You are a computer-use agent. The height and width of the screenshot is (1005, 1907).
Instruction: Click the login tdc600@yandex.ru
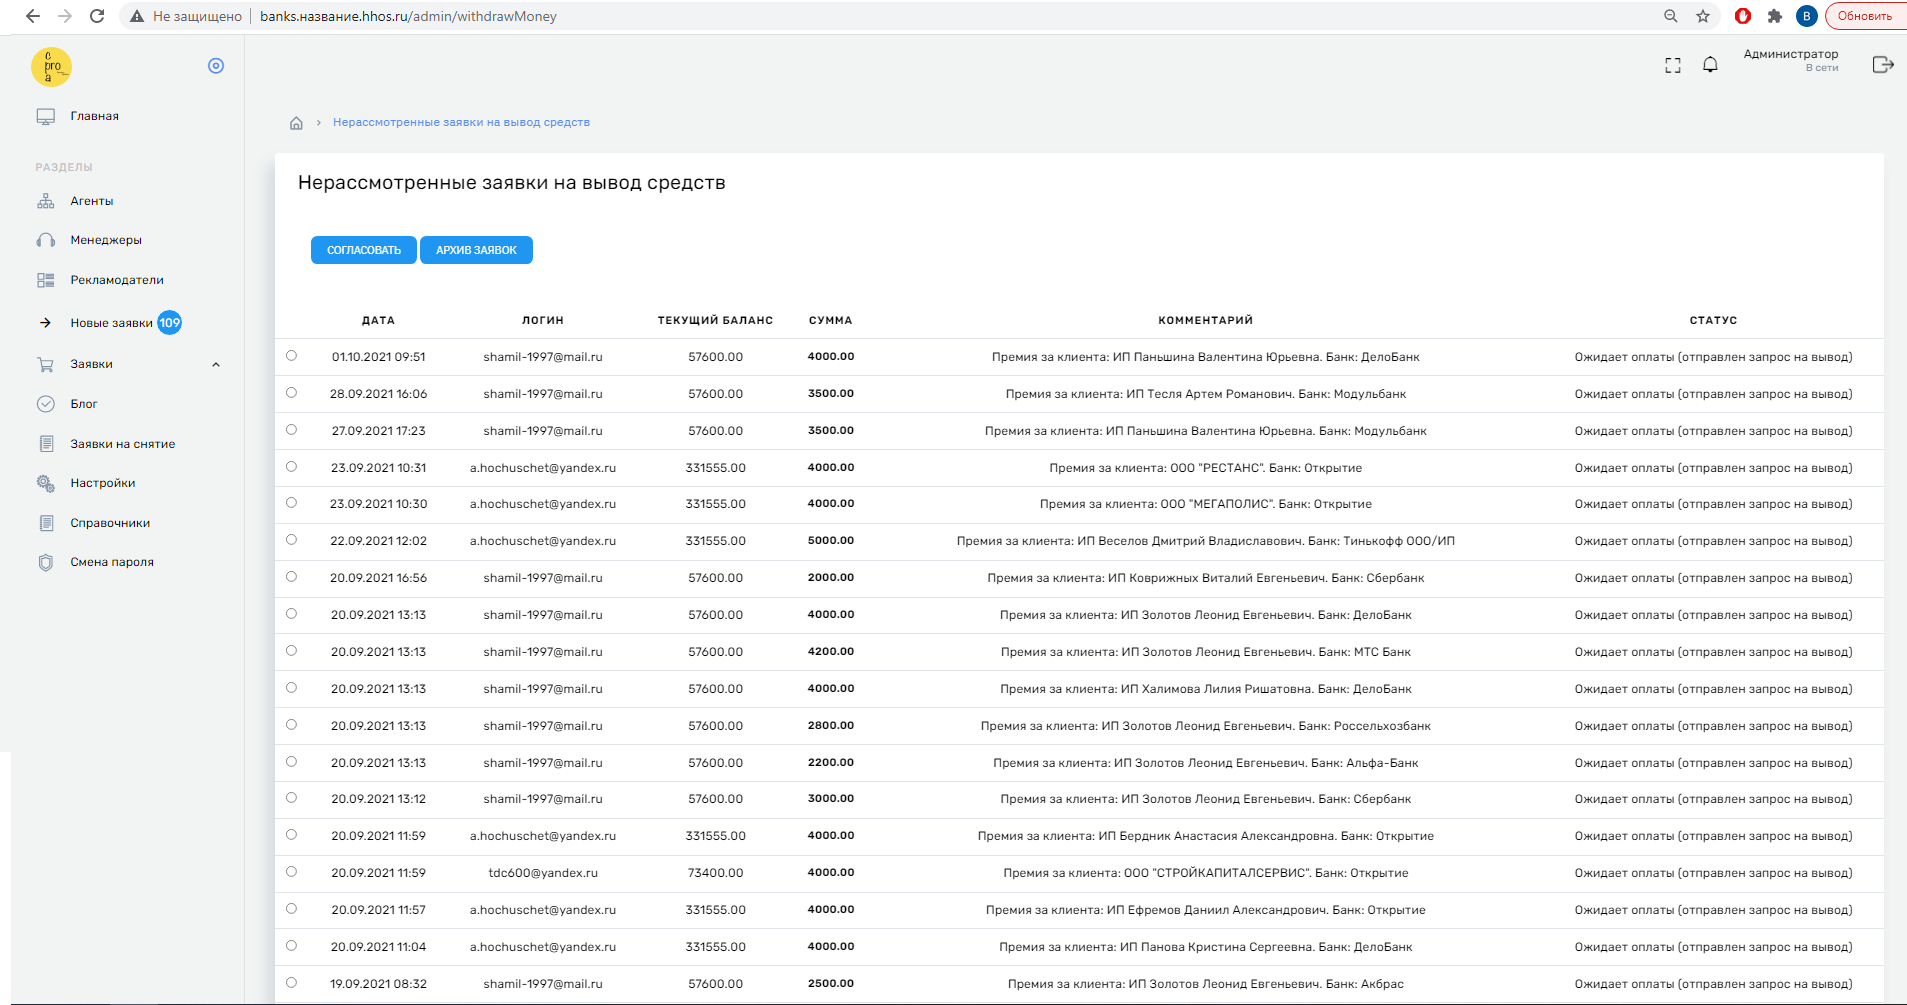[543, 873]
